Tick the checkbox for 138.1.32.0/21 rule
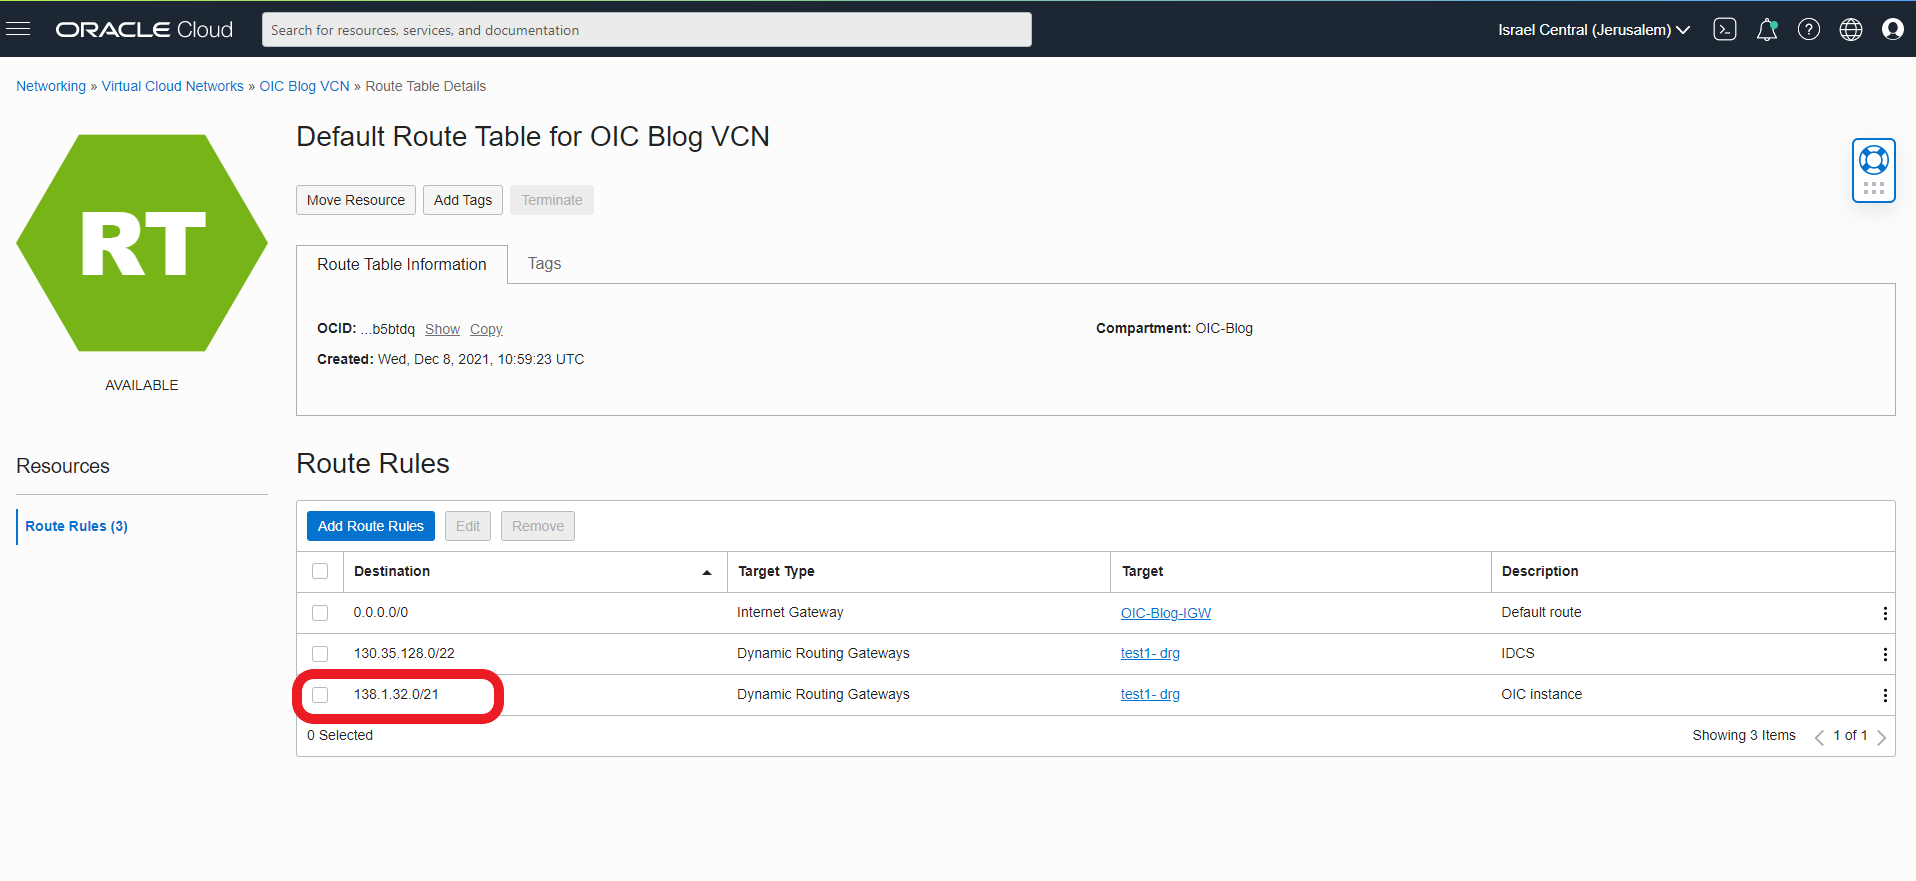This screenshot has height=881, width=1916. [x=320, y=695]
